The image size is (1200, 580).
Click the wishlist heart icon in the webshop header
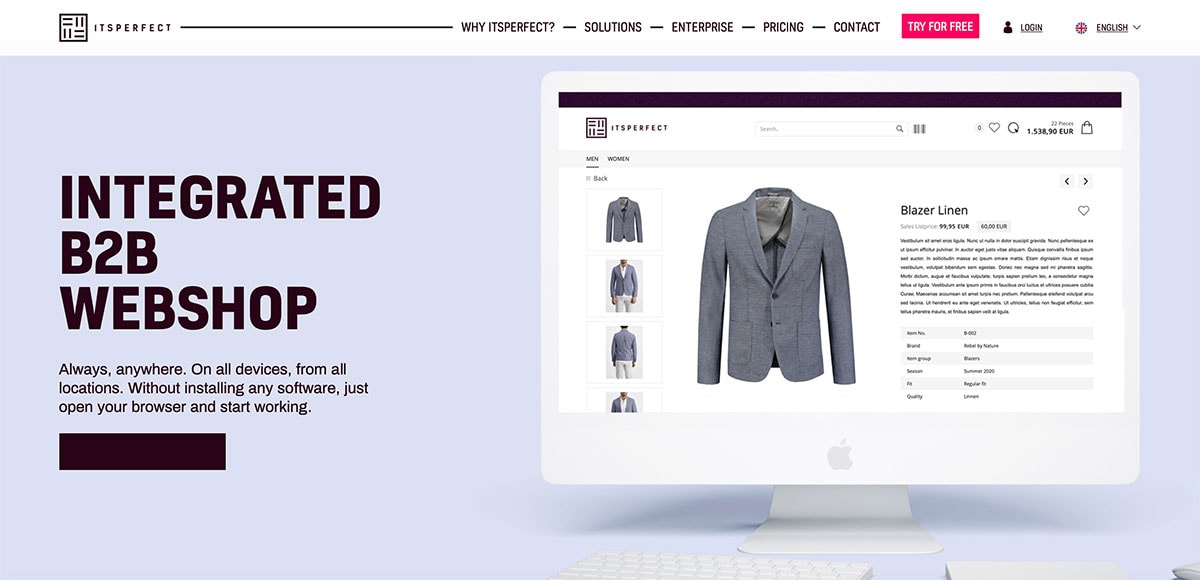[994, 128]
